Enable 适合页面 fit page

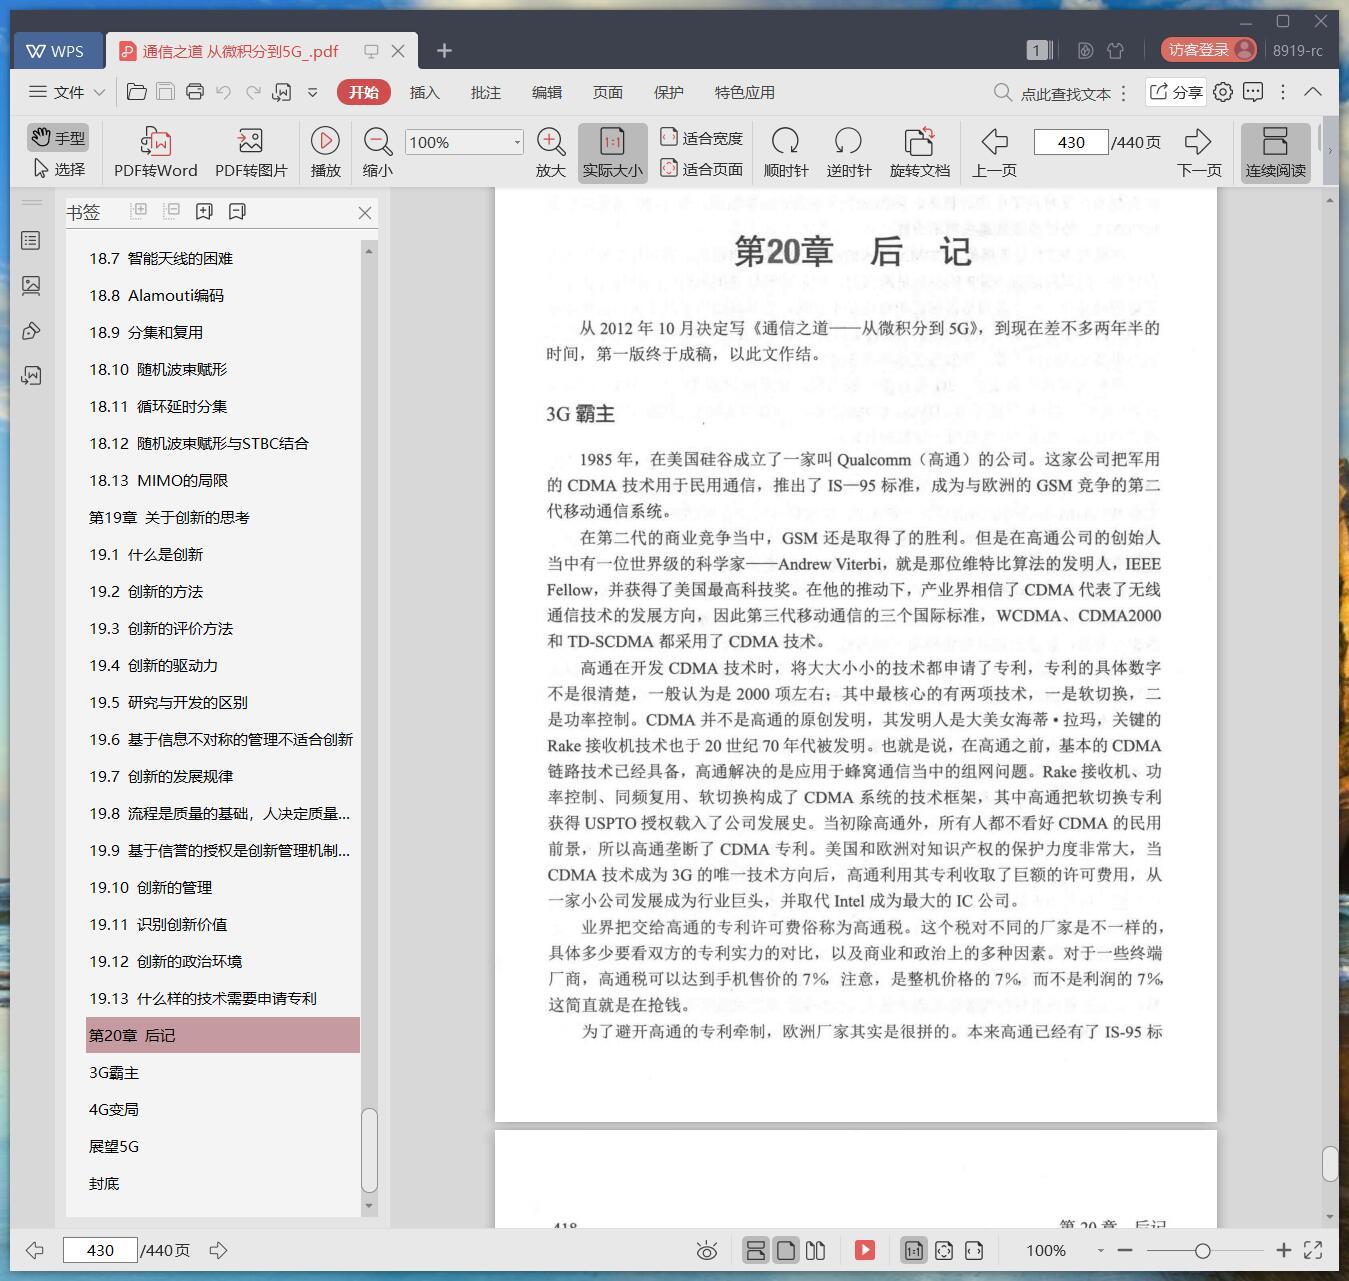point(701,169)
